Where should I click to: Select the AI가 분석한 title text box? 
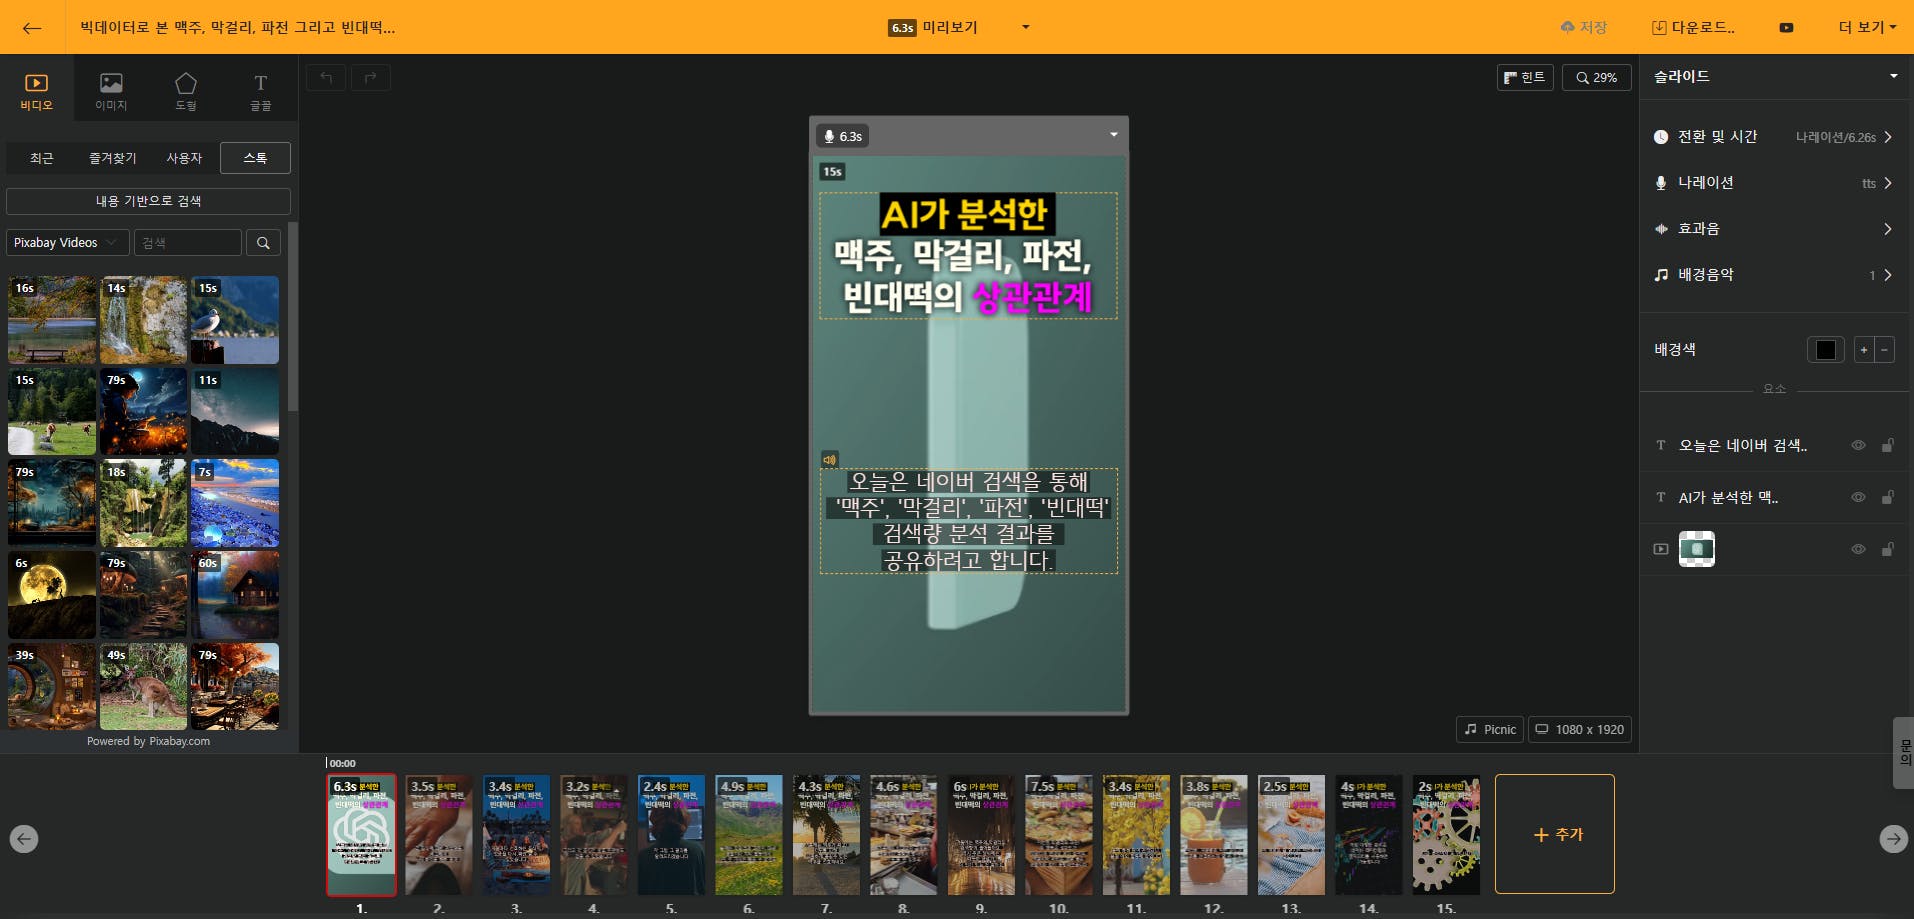[968, 255]
